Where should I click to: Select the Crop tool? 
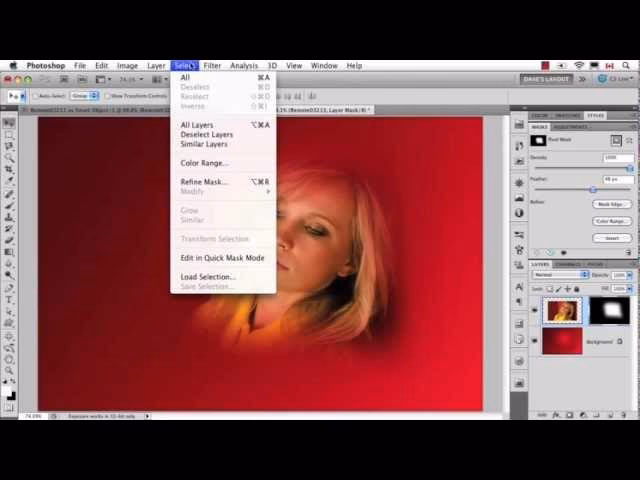tap(9, 169)
